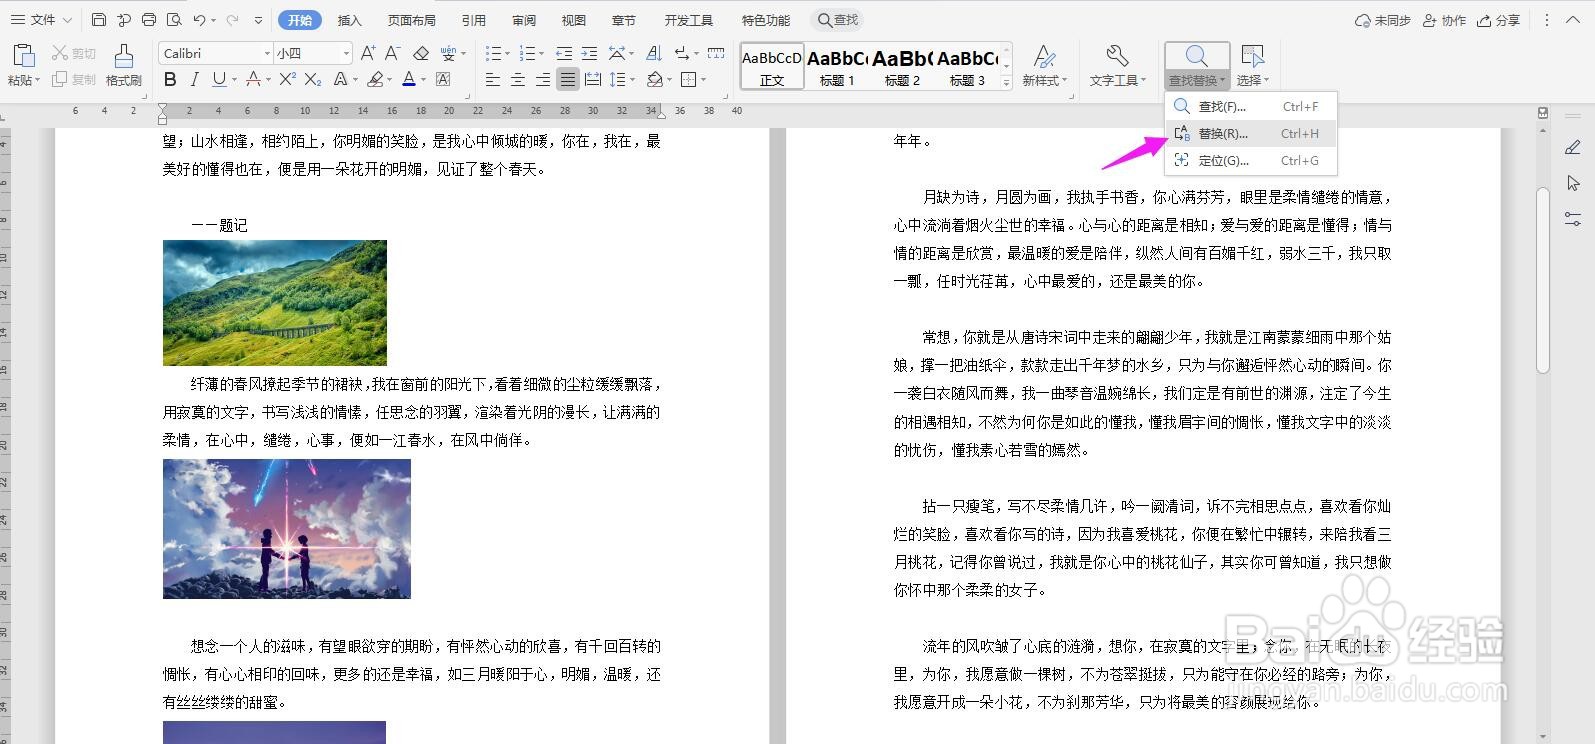Expand the borders dropdown arrow
This screenshot has width=1595, height=744.
point(704,79)
